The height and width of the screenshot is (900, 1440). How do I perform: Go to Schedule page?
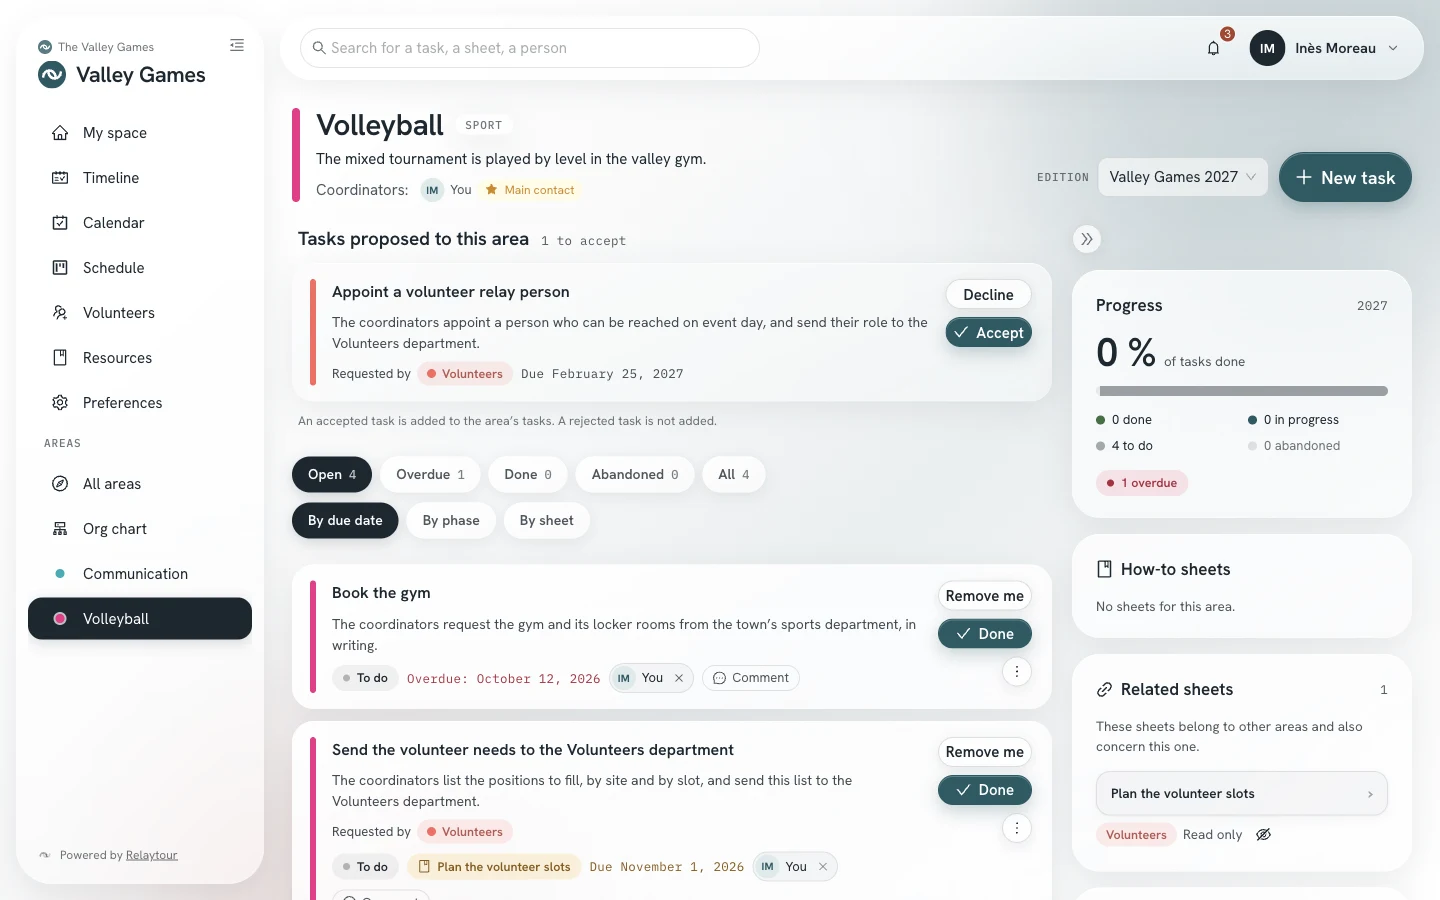coord(140,268)
